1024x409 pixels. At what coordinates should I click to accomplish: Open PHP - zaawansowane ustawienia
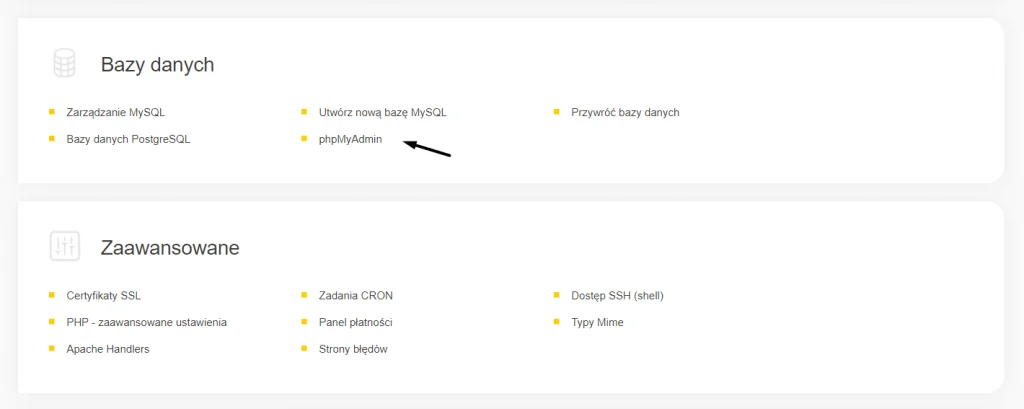coord(146,322)
